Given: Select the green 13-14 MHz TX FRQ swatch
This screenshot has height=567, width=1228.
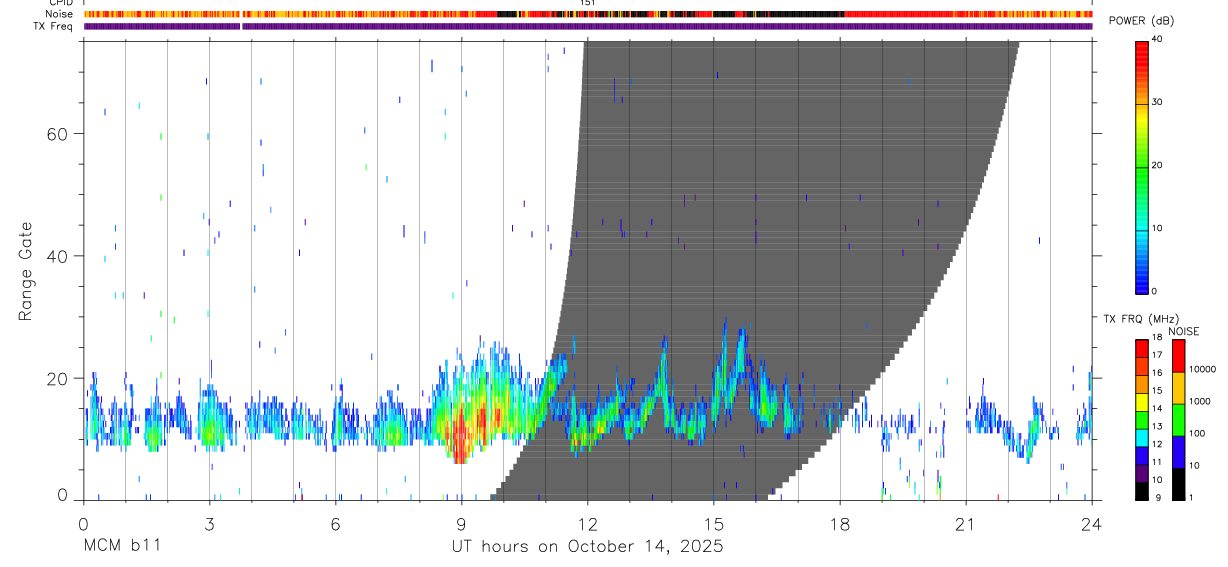Looking at the screenshot, I should pos(1141,419).
